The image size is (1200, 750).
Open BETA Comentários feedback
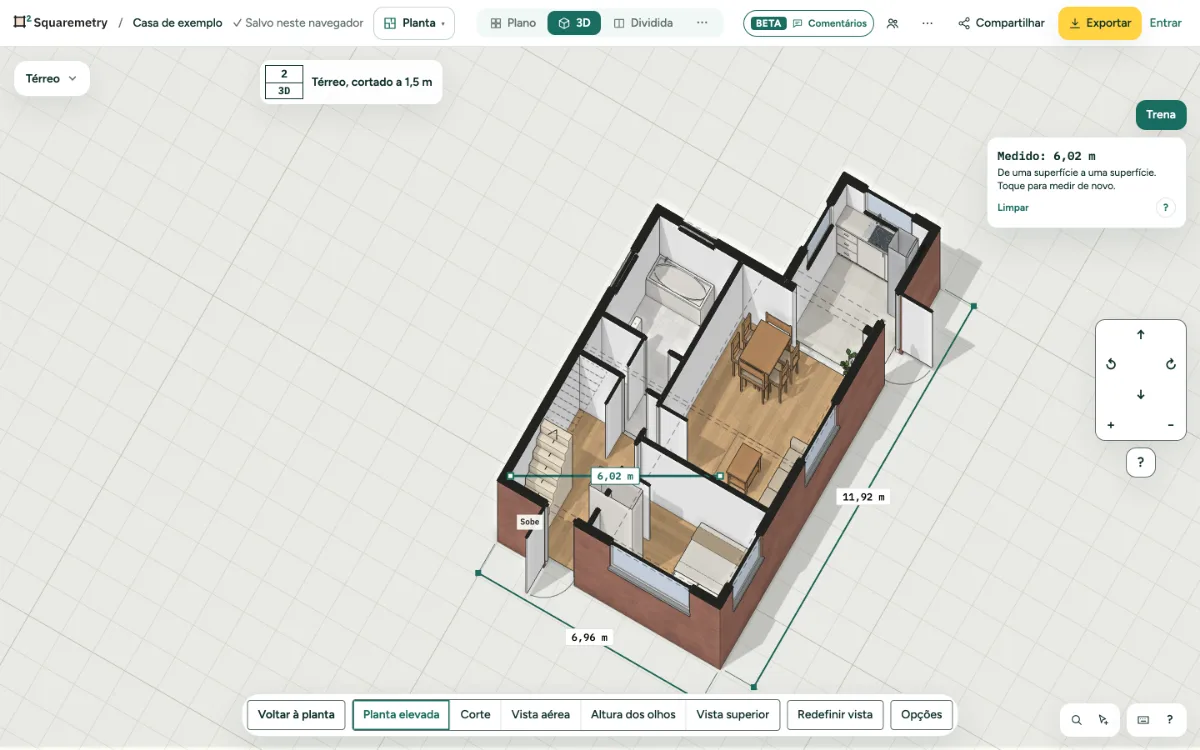[x=808, y=23]
